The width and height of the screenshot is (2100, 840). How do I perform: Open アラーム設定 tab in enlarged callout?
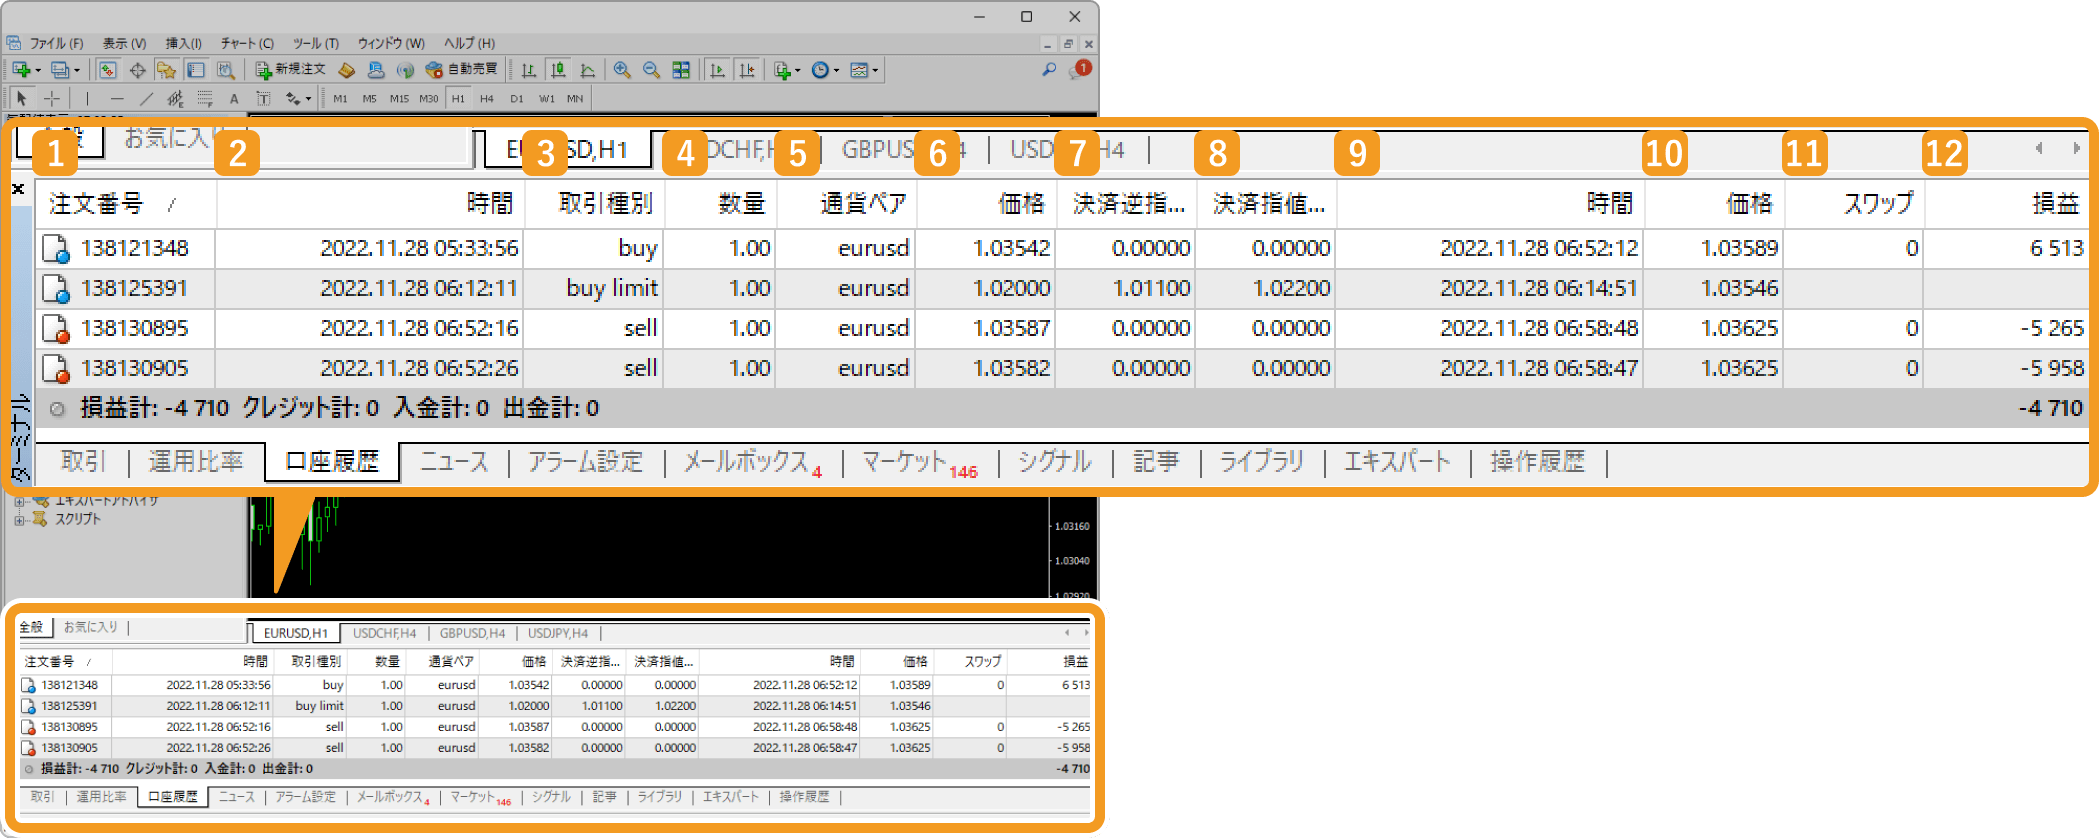pos(585,461)
